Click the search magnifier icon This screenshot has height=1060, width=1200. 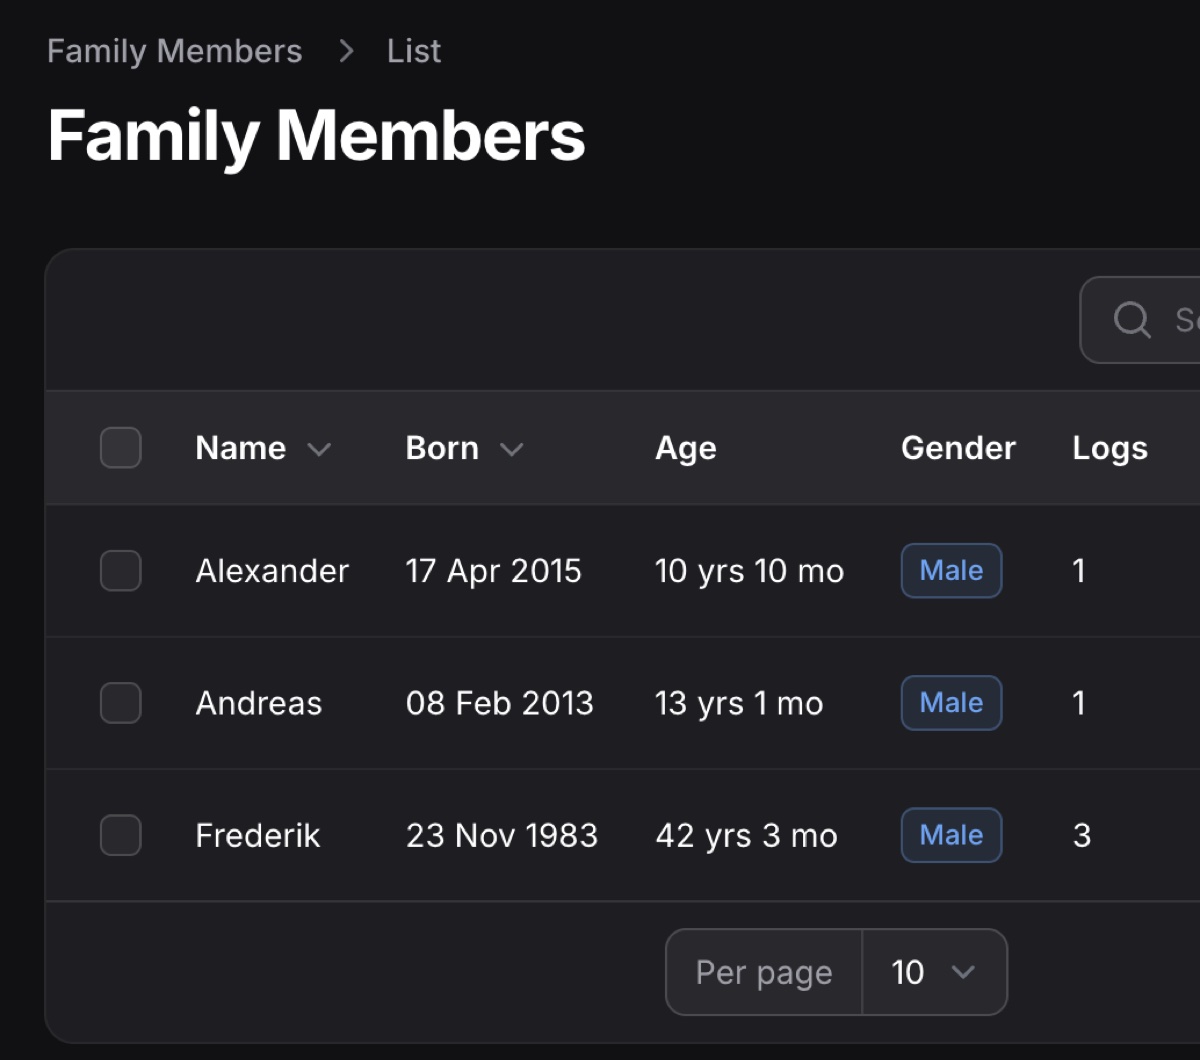[1131, 320]
